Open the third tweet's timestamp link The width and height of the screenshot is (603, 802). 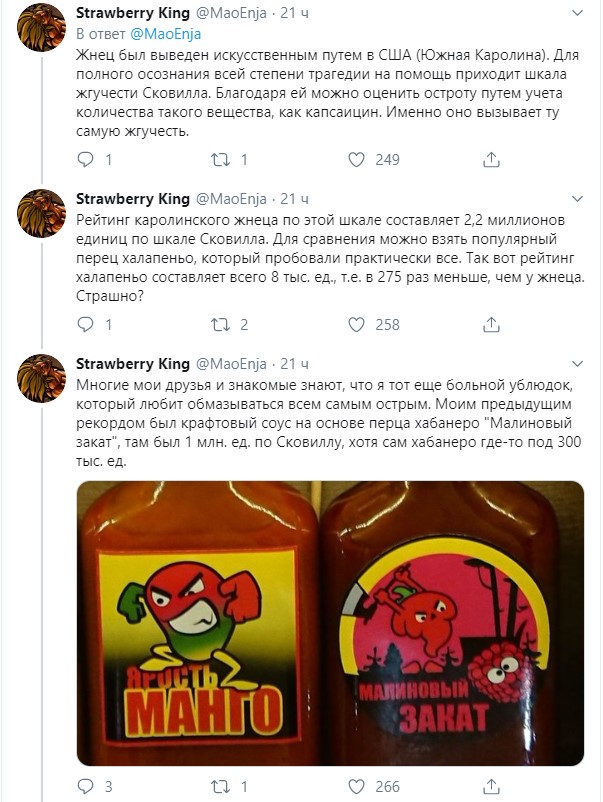click(x=296, y=362)
